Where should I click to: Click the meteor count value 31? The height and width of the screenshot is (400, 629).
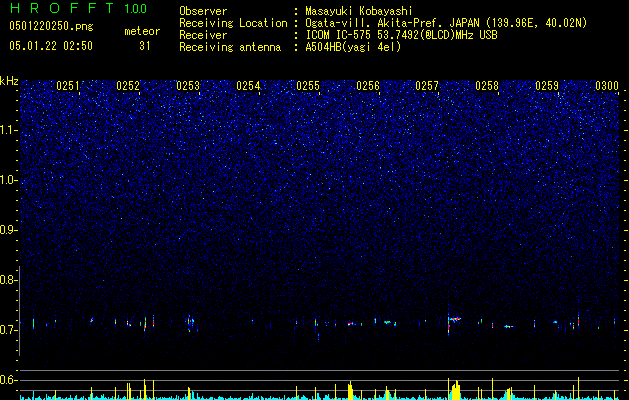point(145,46)
